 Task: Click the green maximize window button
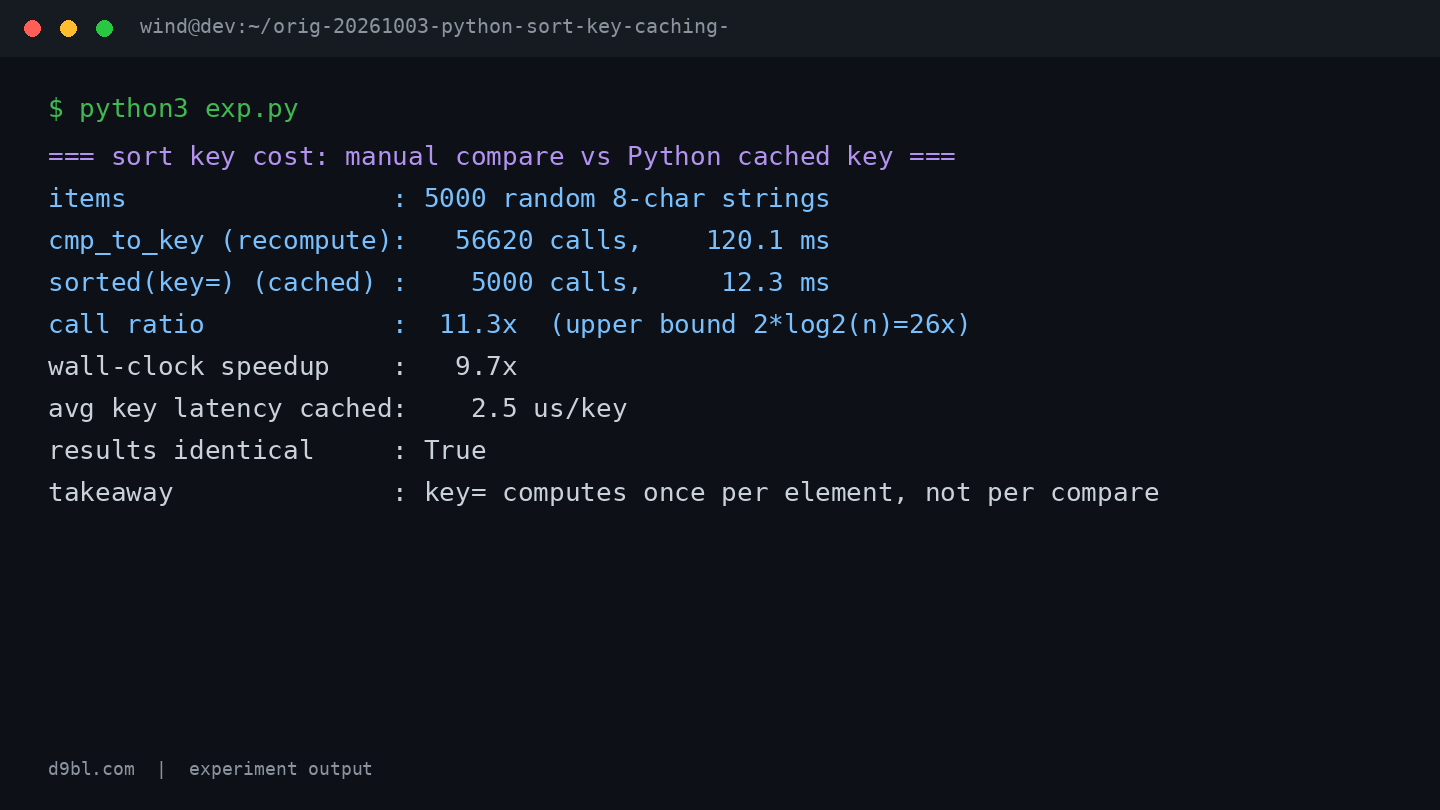click(104, 28)
